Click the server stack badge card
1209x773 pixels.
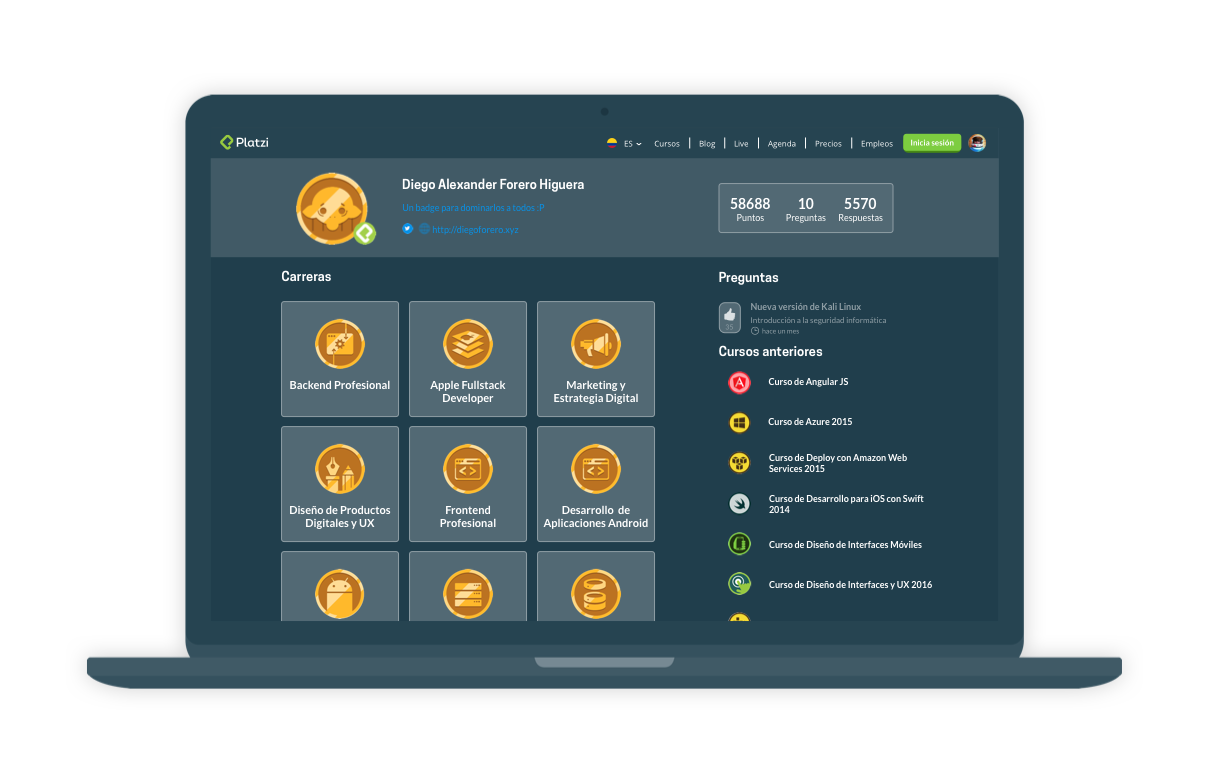pyautogui.click(x=468, y=586)
